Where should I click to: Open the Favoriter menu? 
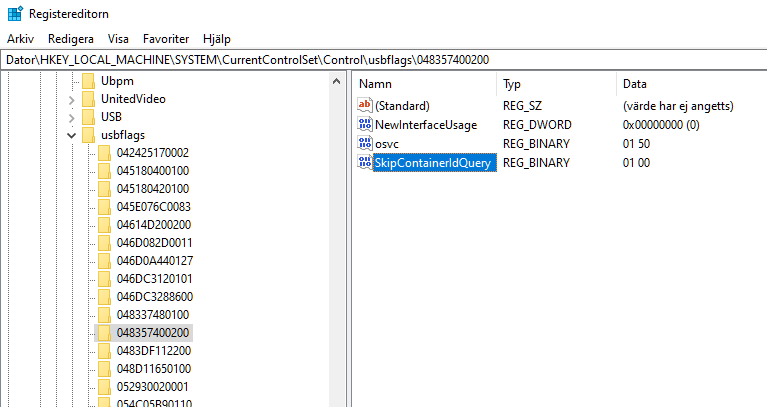pyautogui.click(x=165, y=39)
